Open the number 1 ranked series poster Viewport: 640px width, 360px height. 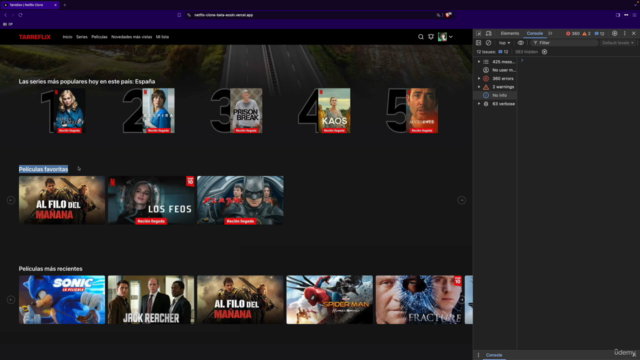(69, 111)
